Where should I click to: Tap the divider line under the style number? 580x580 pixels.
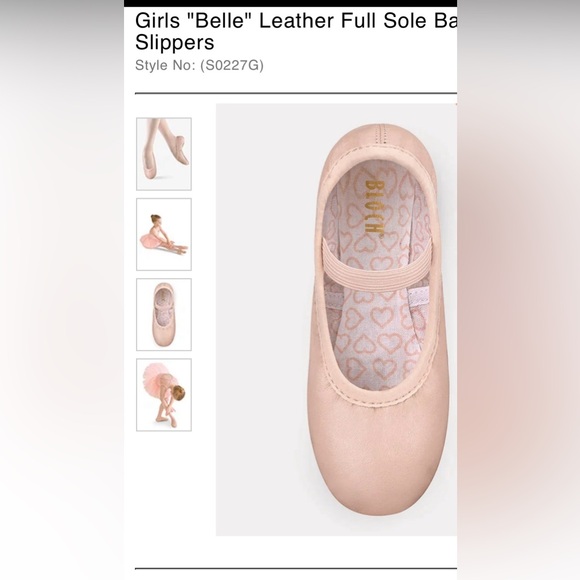pyautogui.click(x=296, y=94)
